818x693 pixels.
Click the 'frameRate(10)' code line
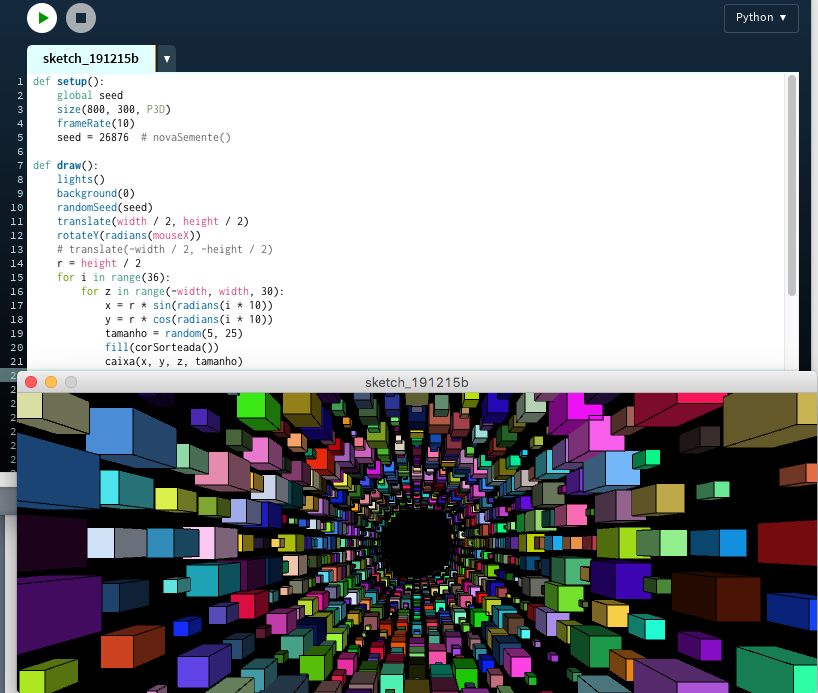[x=95, y=124]
